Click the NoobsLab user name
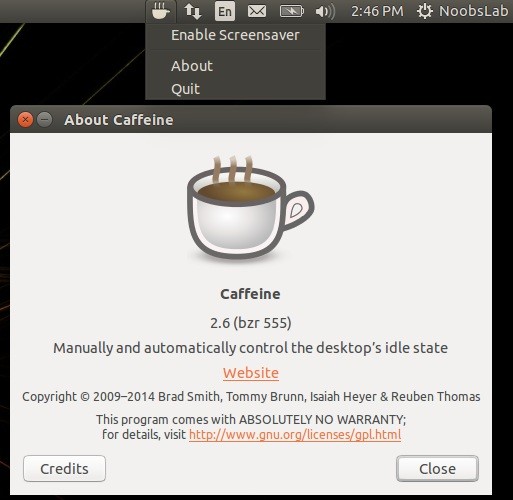The width and height of the screenshot is (513, 500). [x=474, y=11]
